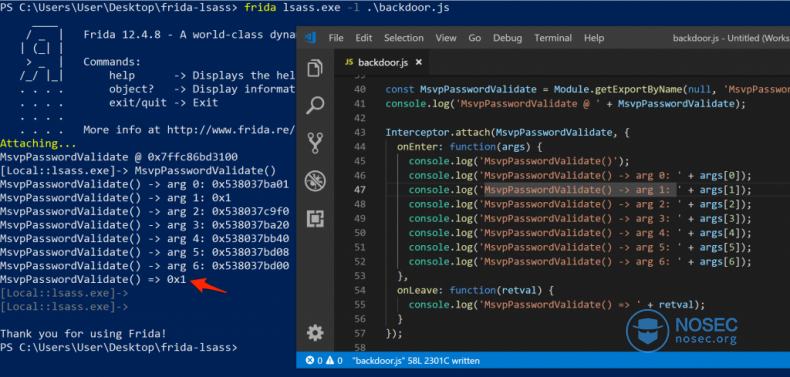The image size is (790, 377).
Task: Click line number 40 in the gutter
Action: click(x=360, y=89)
